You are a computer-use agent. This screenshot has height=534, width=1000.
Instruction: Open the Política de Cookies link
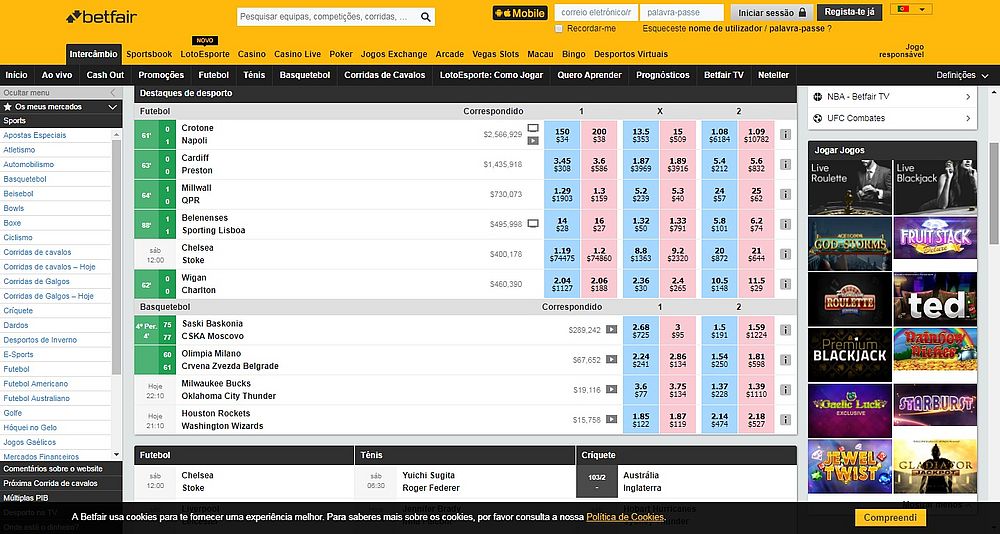626,517
